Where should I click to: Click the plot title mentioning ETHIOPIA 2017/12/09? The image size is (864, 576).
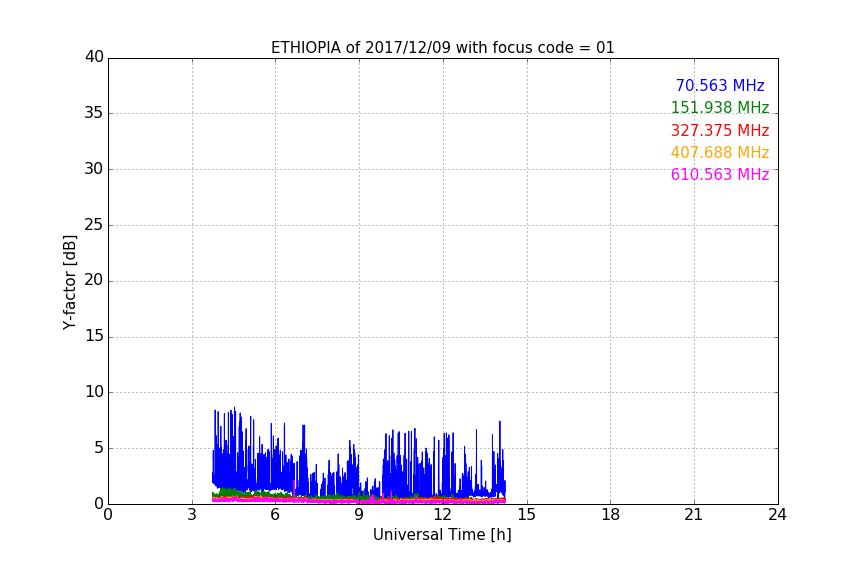click(x=442, y=48)
